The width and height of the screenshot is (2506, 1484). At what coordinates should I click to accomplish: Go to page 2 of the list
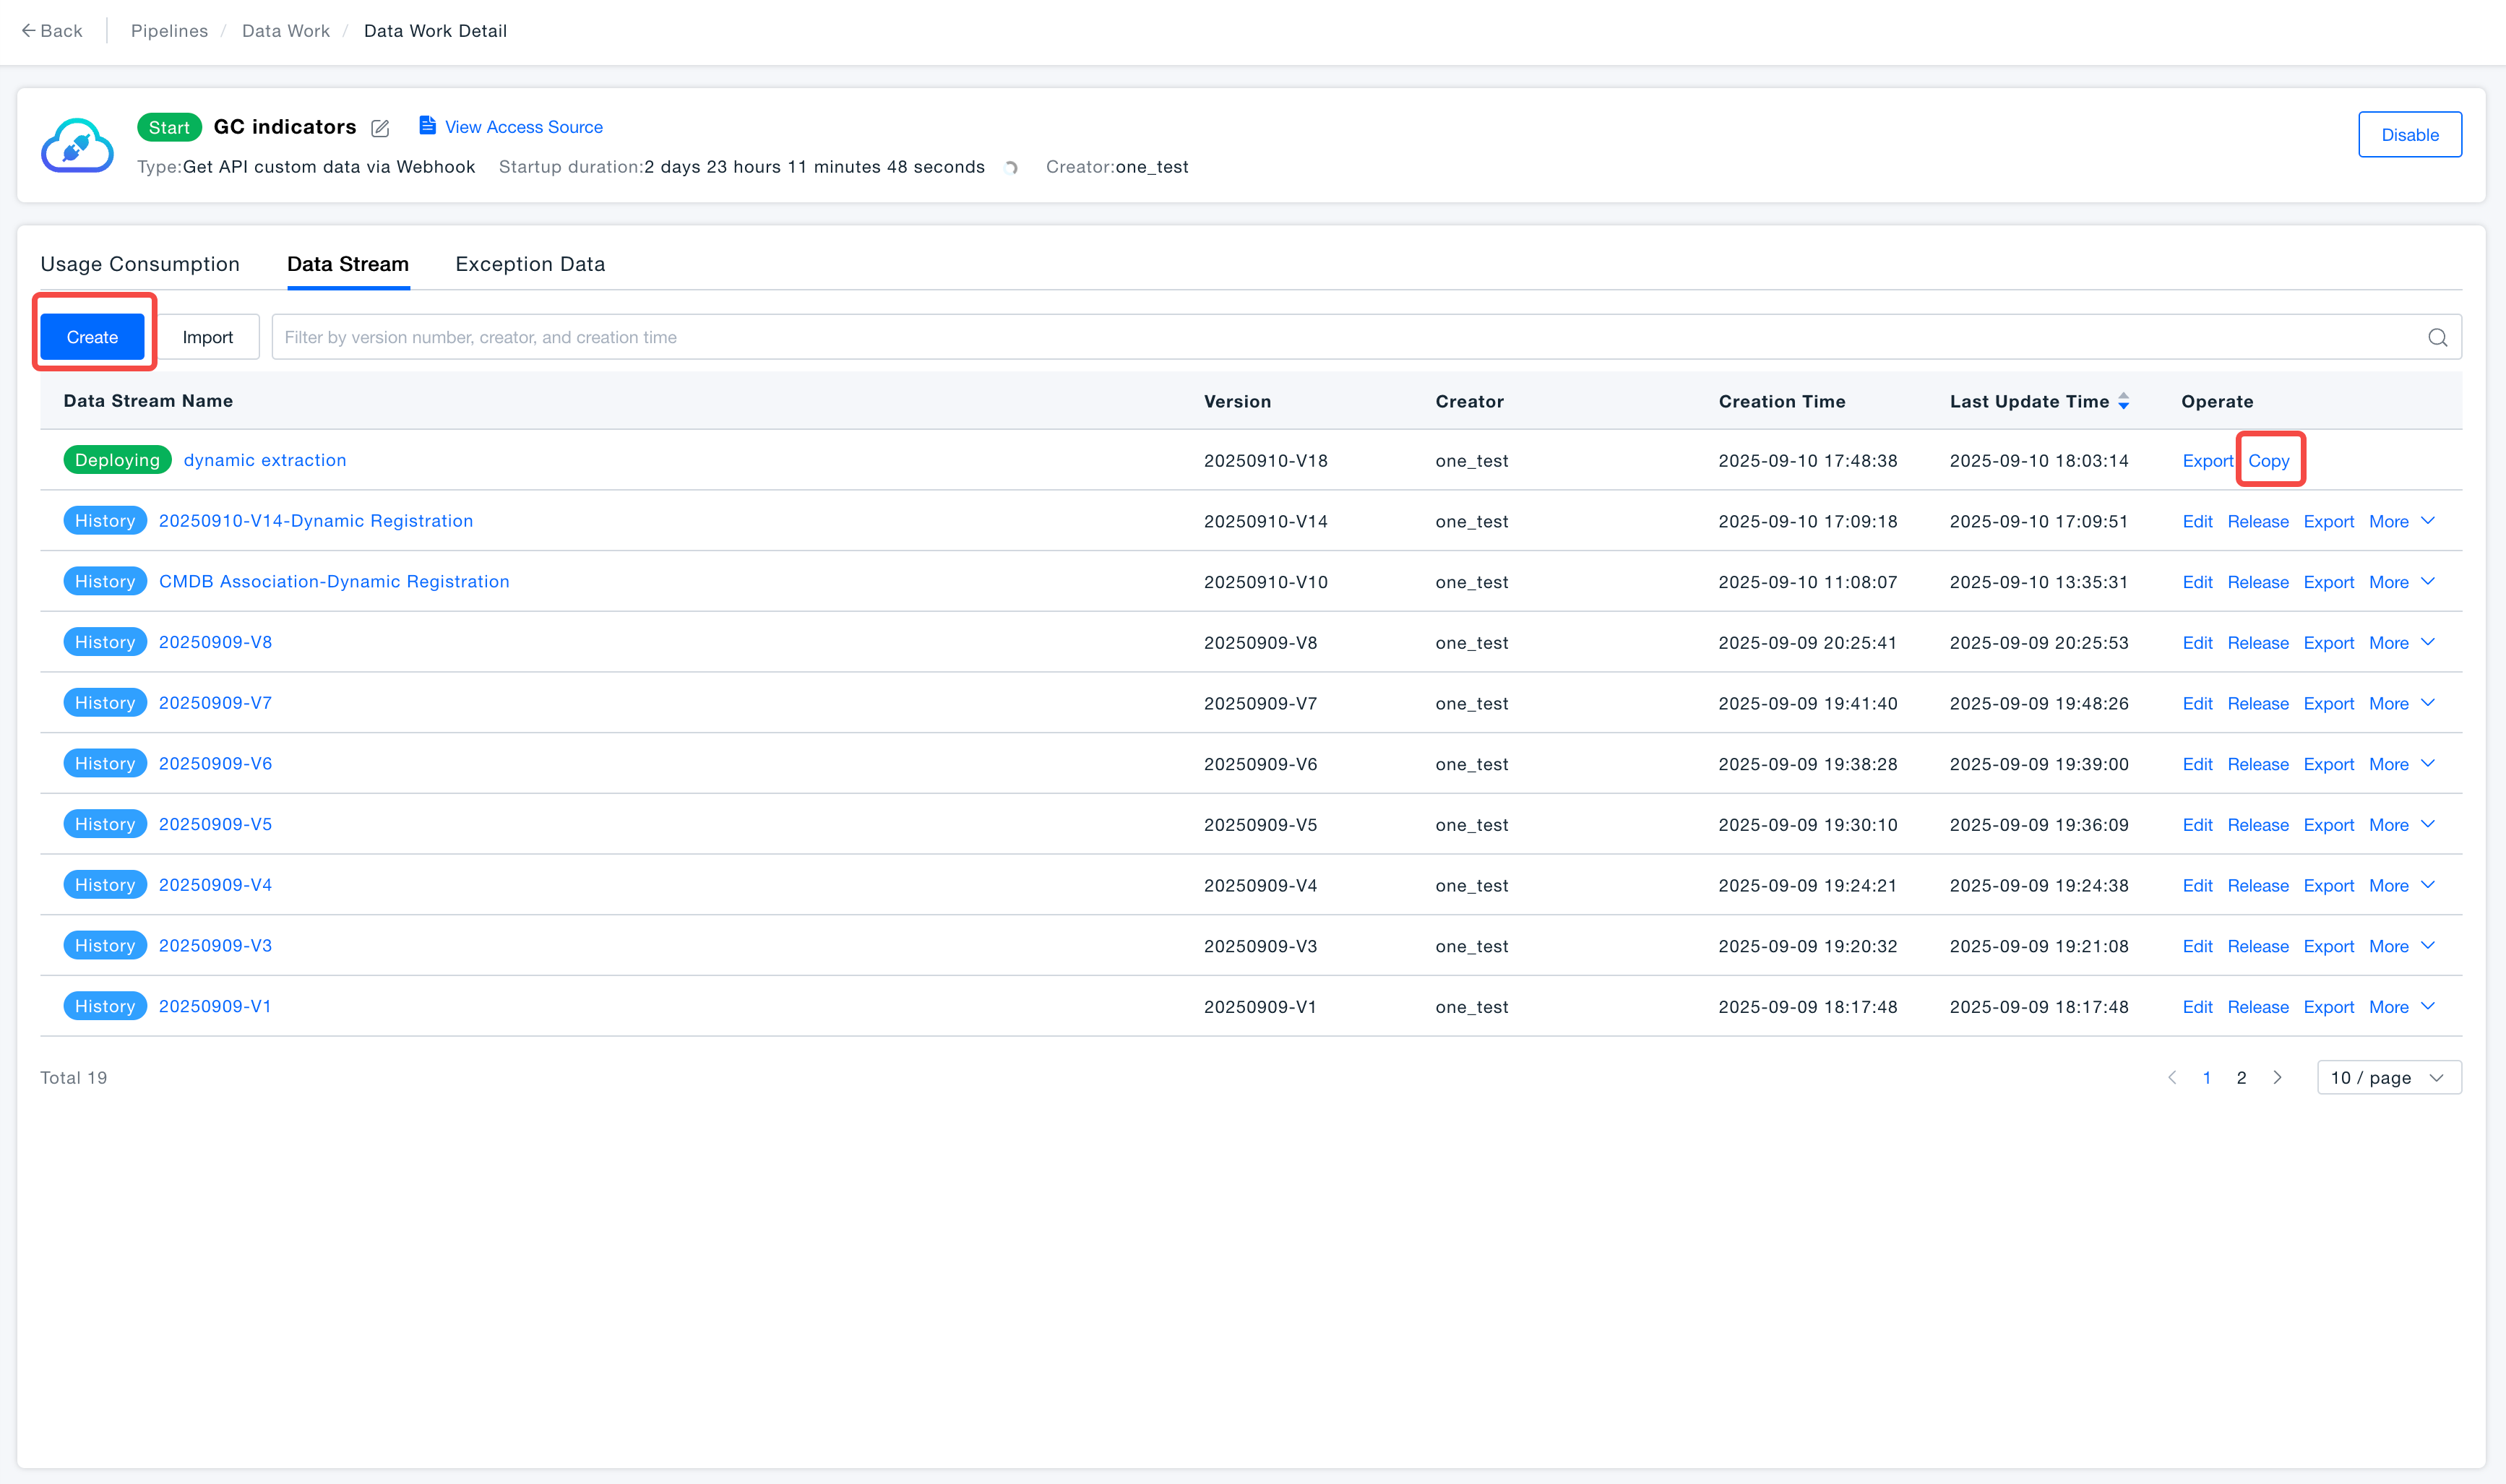[x=2241, y=1078]
